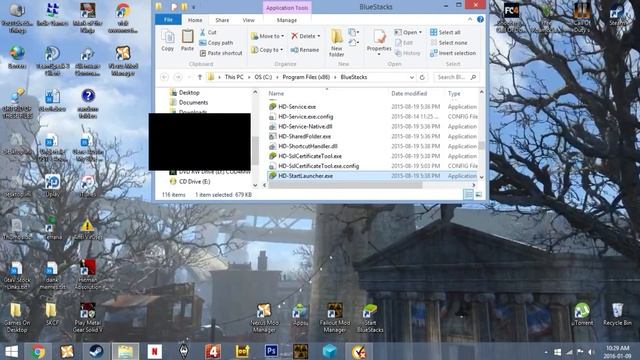This screenshot has height=360, width=640.
Task: Open Explorer Help question mark icon
Action: coord(480,19)
